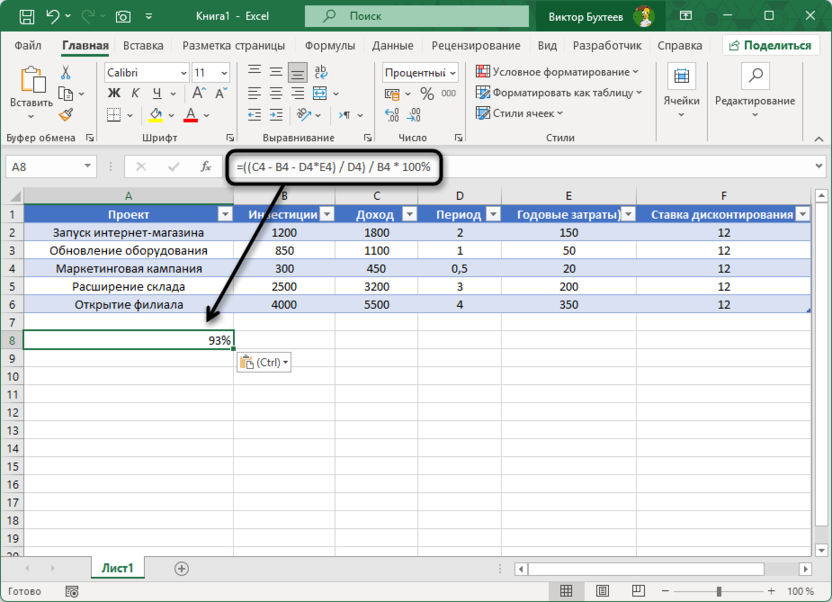Click the Cut scissors icon
The height and width of the screenshot is (602, 832).
tap(66, 73)
